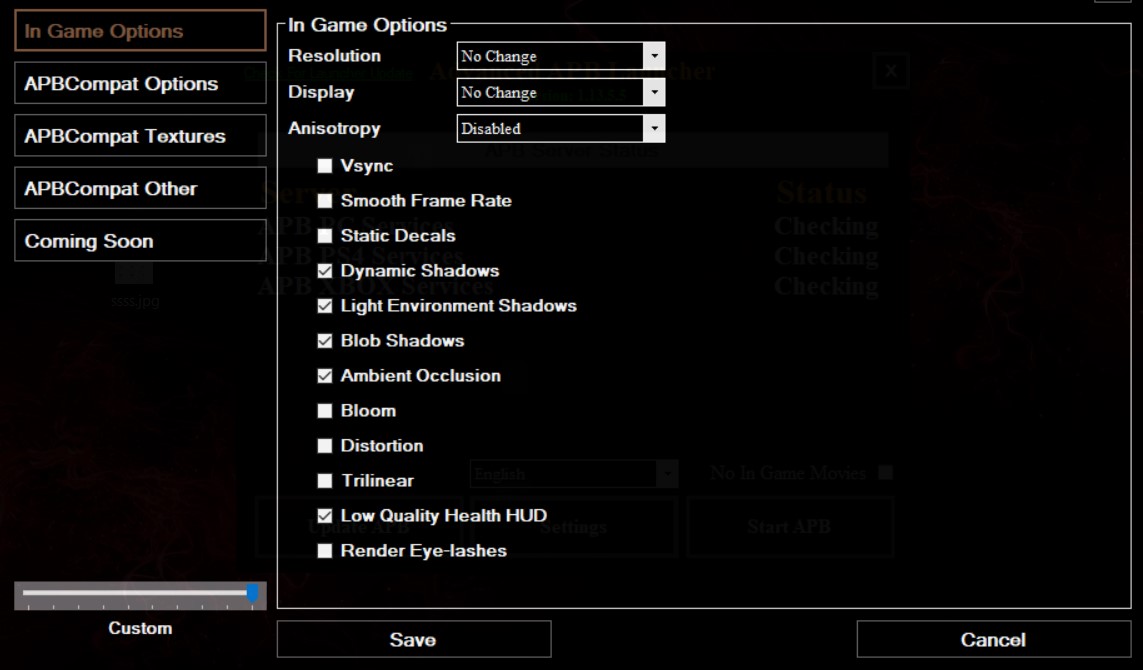Uncheck Low Quality Health HUD
The image size is (1143, 670).
click(325, 516)
